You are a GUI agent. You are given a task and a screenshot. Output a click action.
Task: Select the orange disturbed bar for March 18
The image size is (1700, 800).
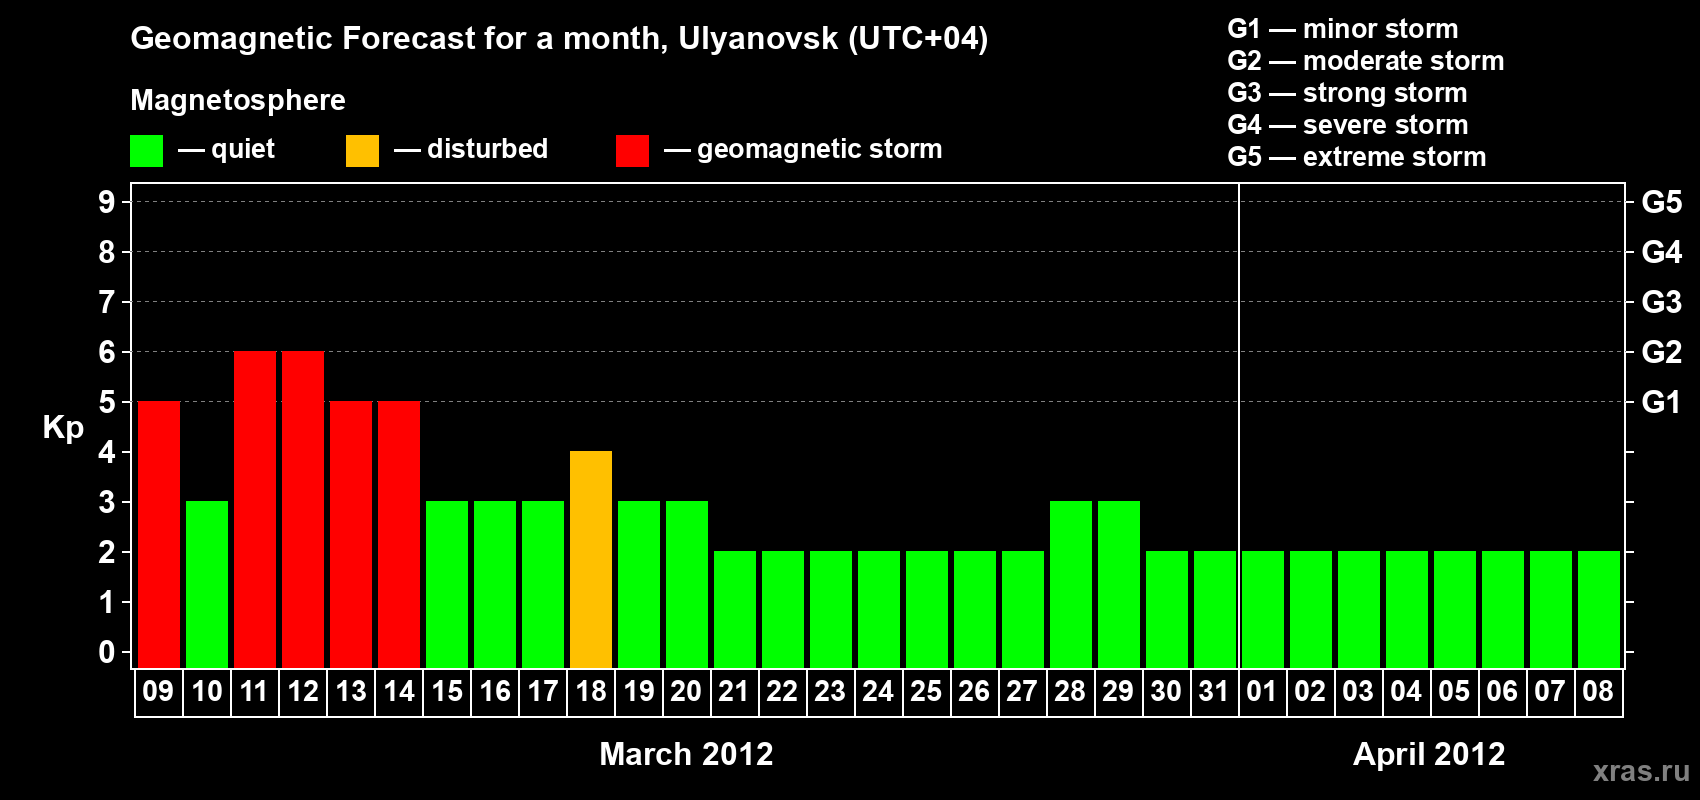coord(591,559)
